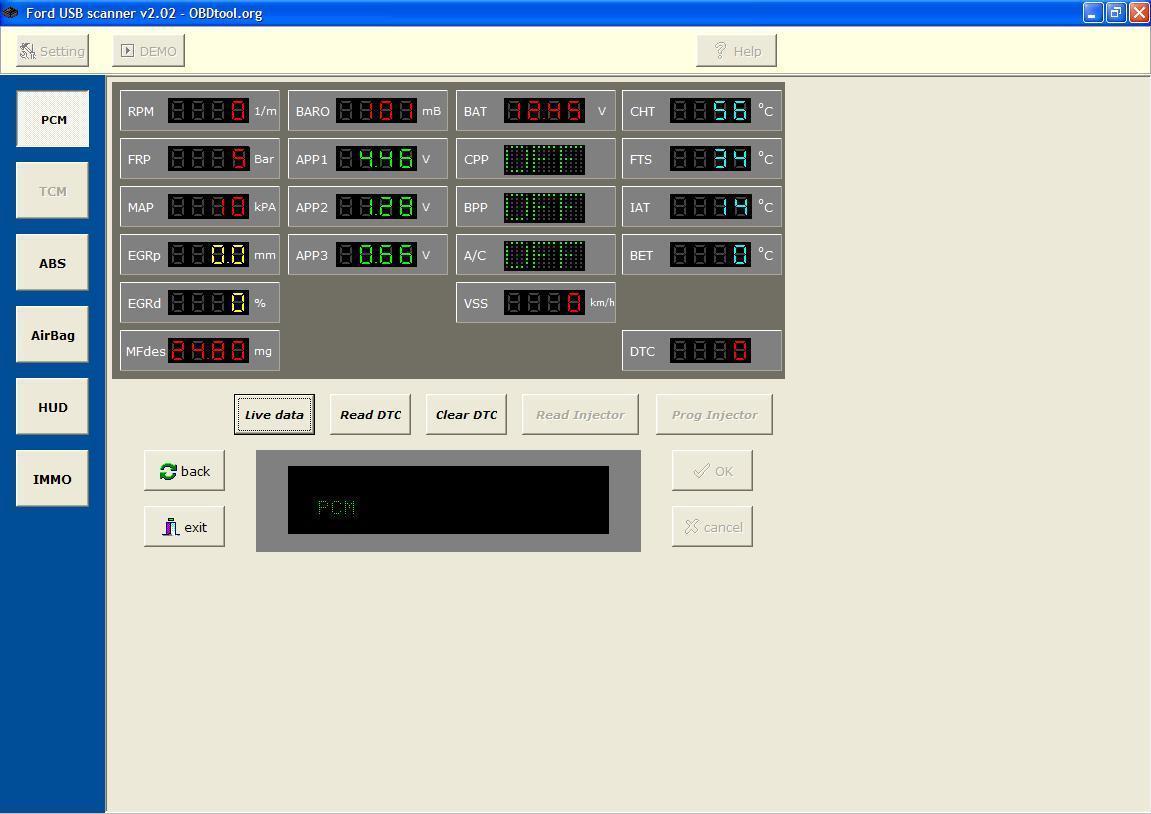Click the MFdes mg readout
The height and width of the screenshot is (814, 1151).
coord(208,351)
